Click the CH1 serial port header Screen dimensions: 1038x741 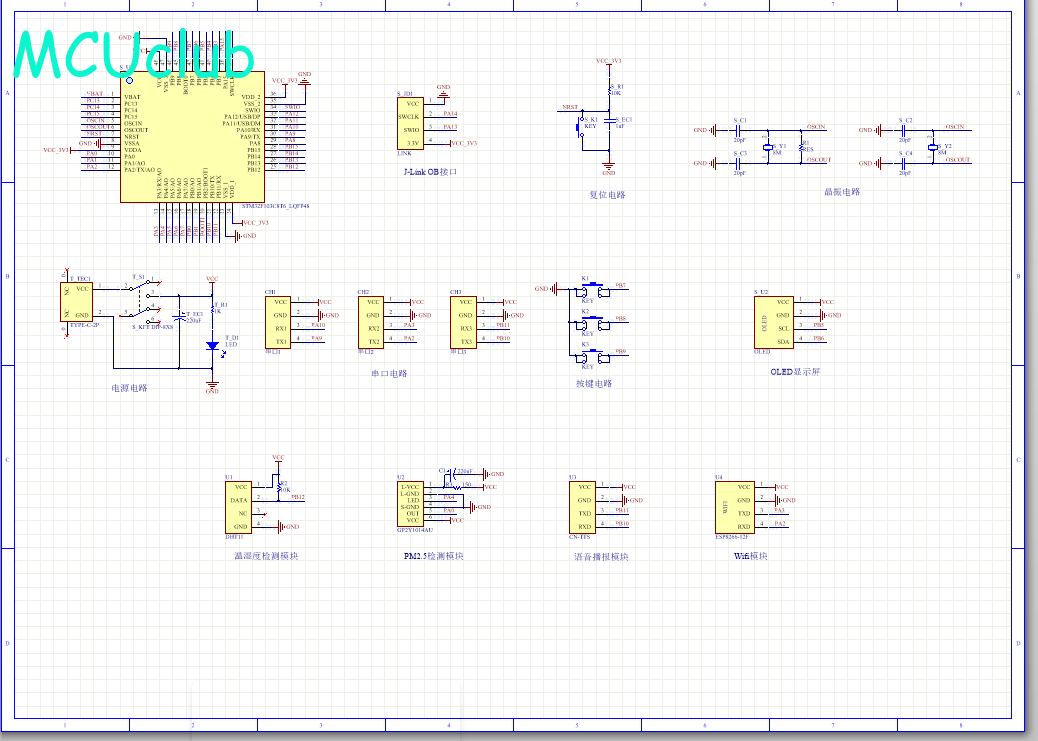coord(278,322)
